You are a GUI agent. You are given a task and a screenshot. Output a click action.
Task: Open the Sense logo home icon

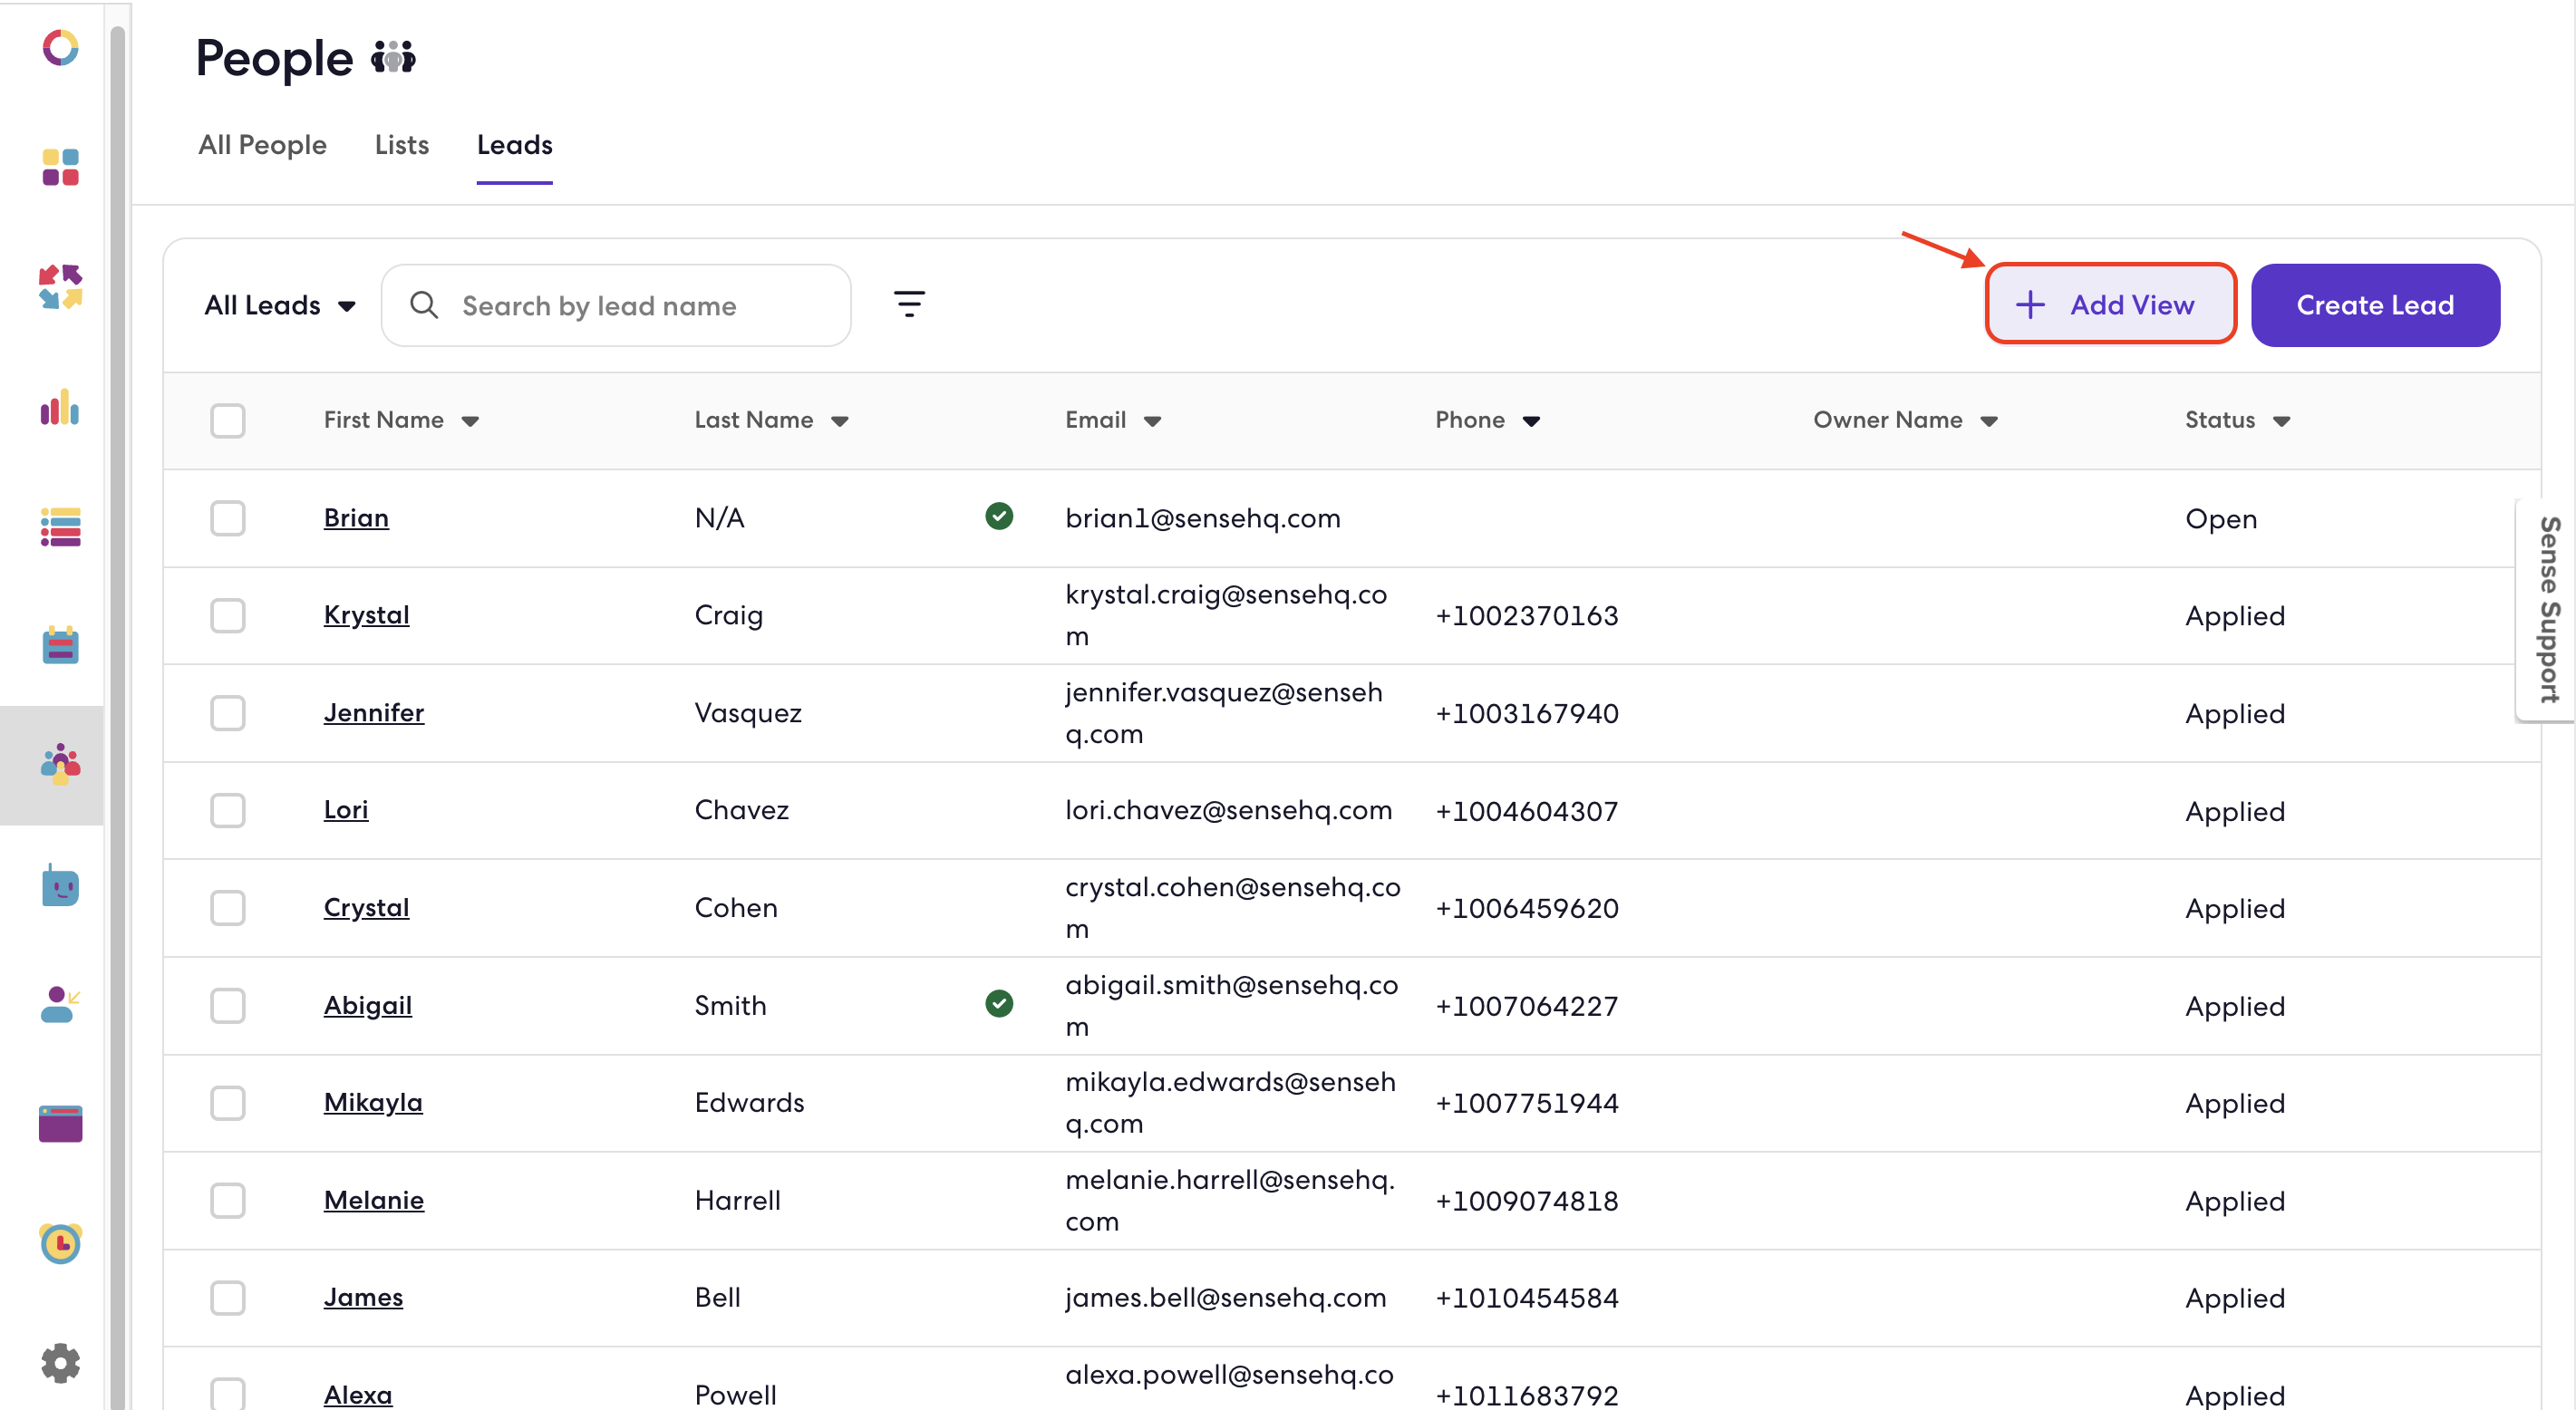(60, 47)
